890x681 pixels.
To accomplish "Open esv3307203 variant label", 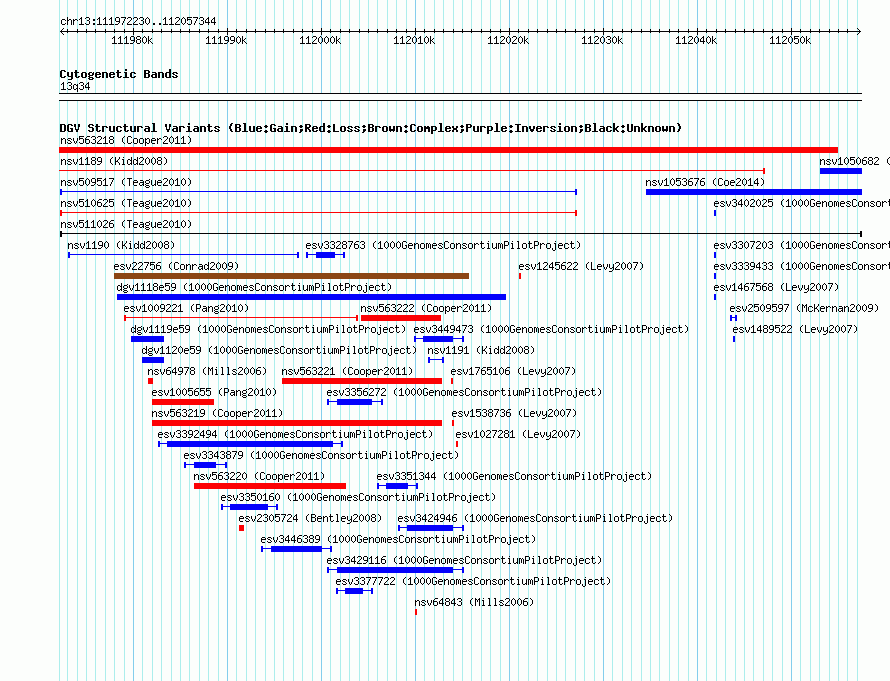I will pos(801,245).
